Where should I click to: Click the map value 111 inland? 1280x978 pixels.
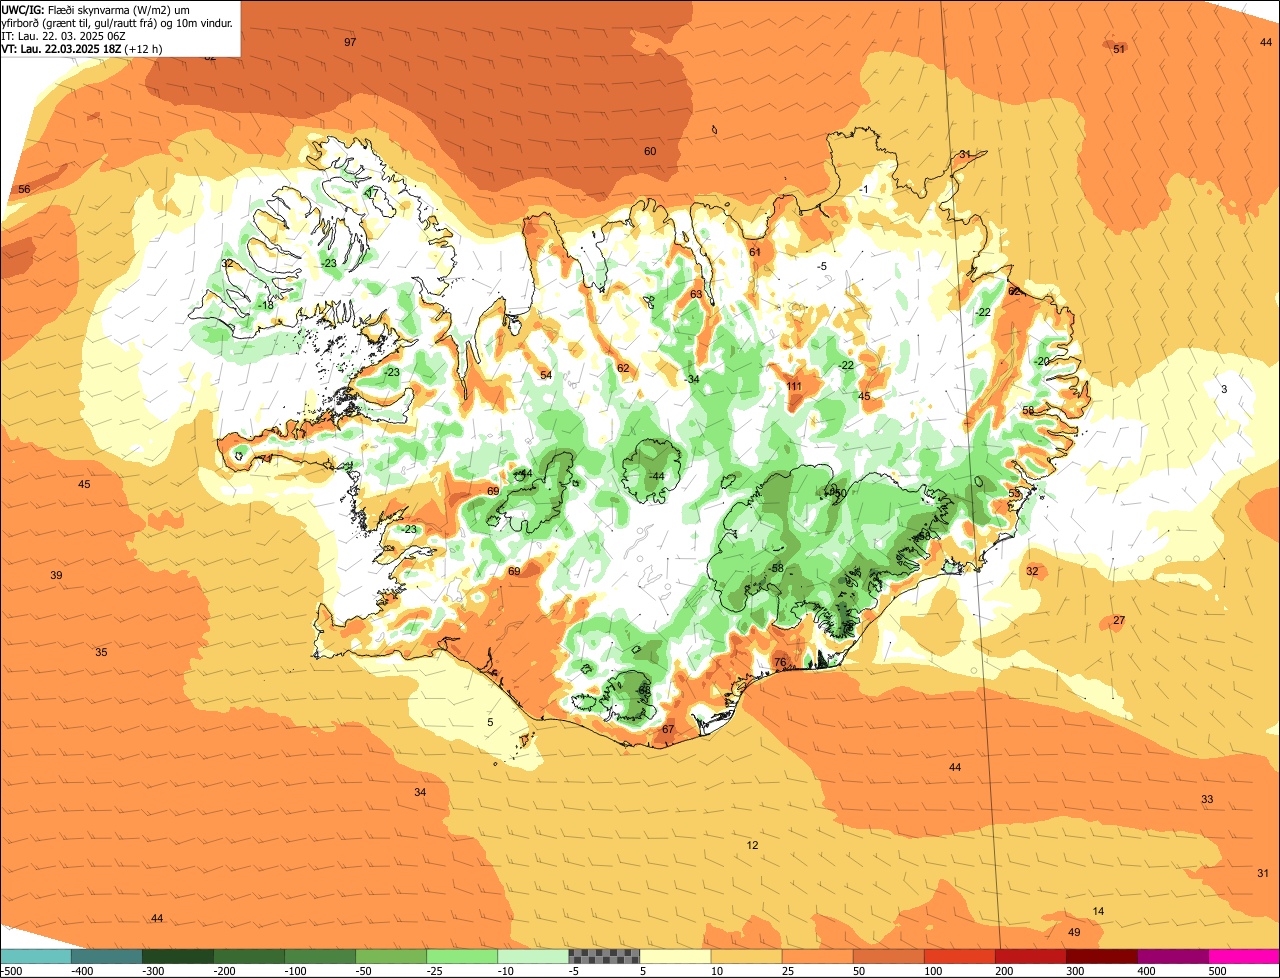coord(794,386)
